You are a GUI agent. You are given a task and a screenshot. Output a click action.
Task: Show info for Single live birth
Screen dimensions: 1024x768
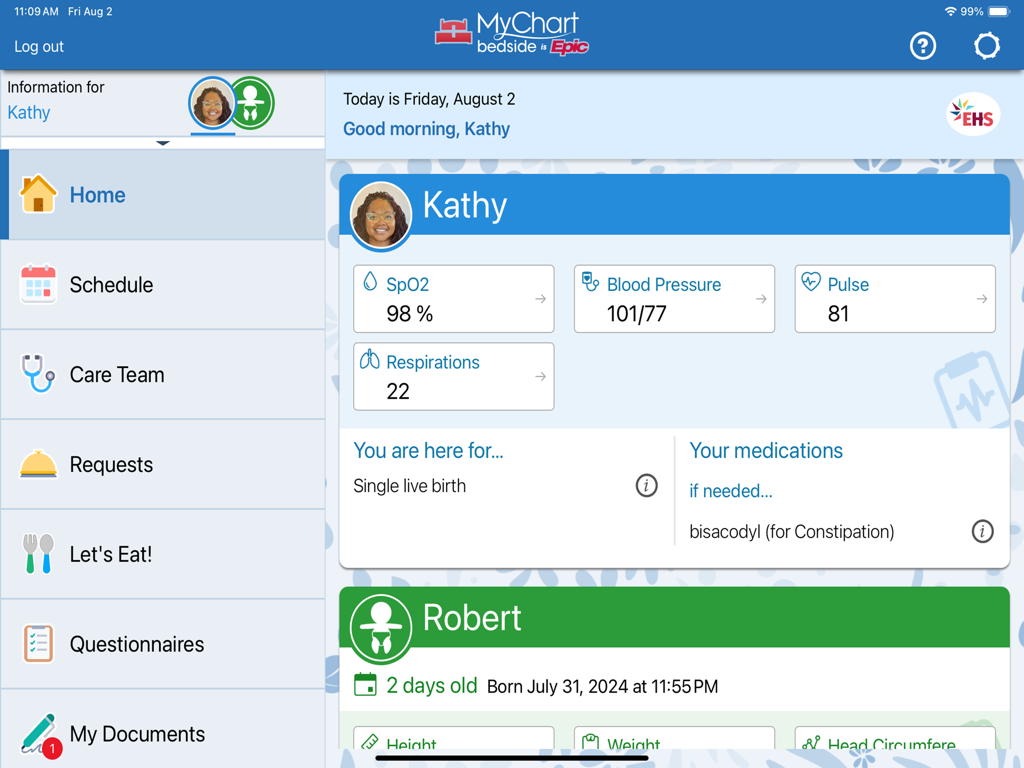tap(647, 485)
